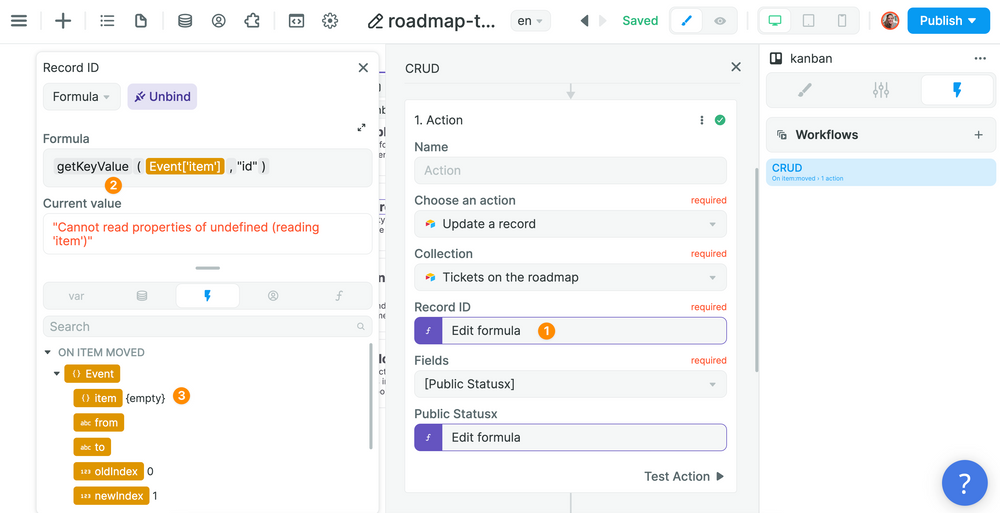Switch to edit mode with the pencil toggle
Image resolution: width=1000 pixels, height=513 pixels.
pyautogui.click(x=686, y=21)
